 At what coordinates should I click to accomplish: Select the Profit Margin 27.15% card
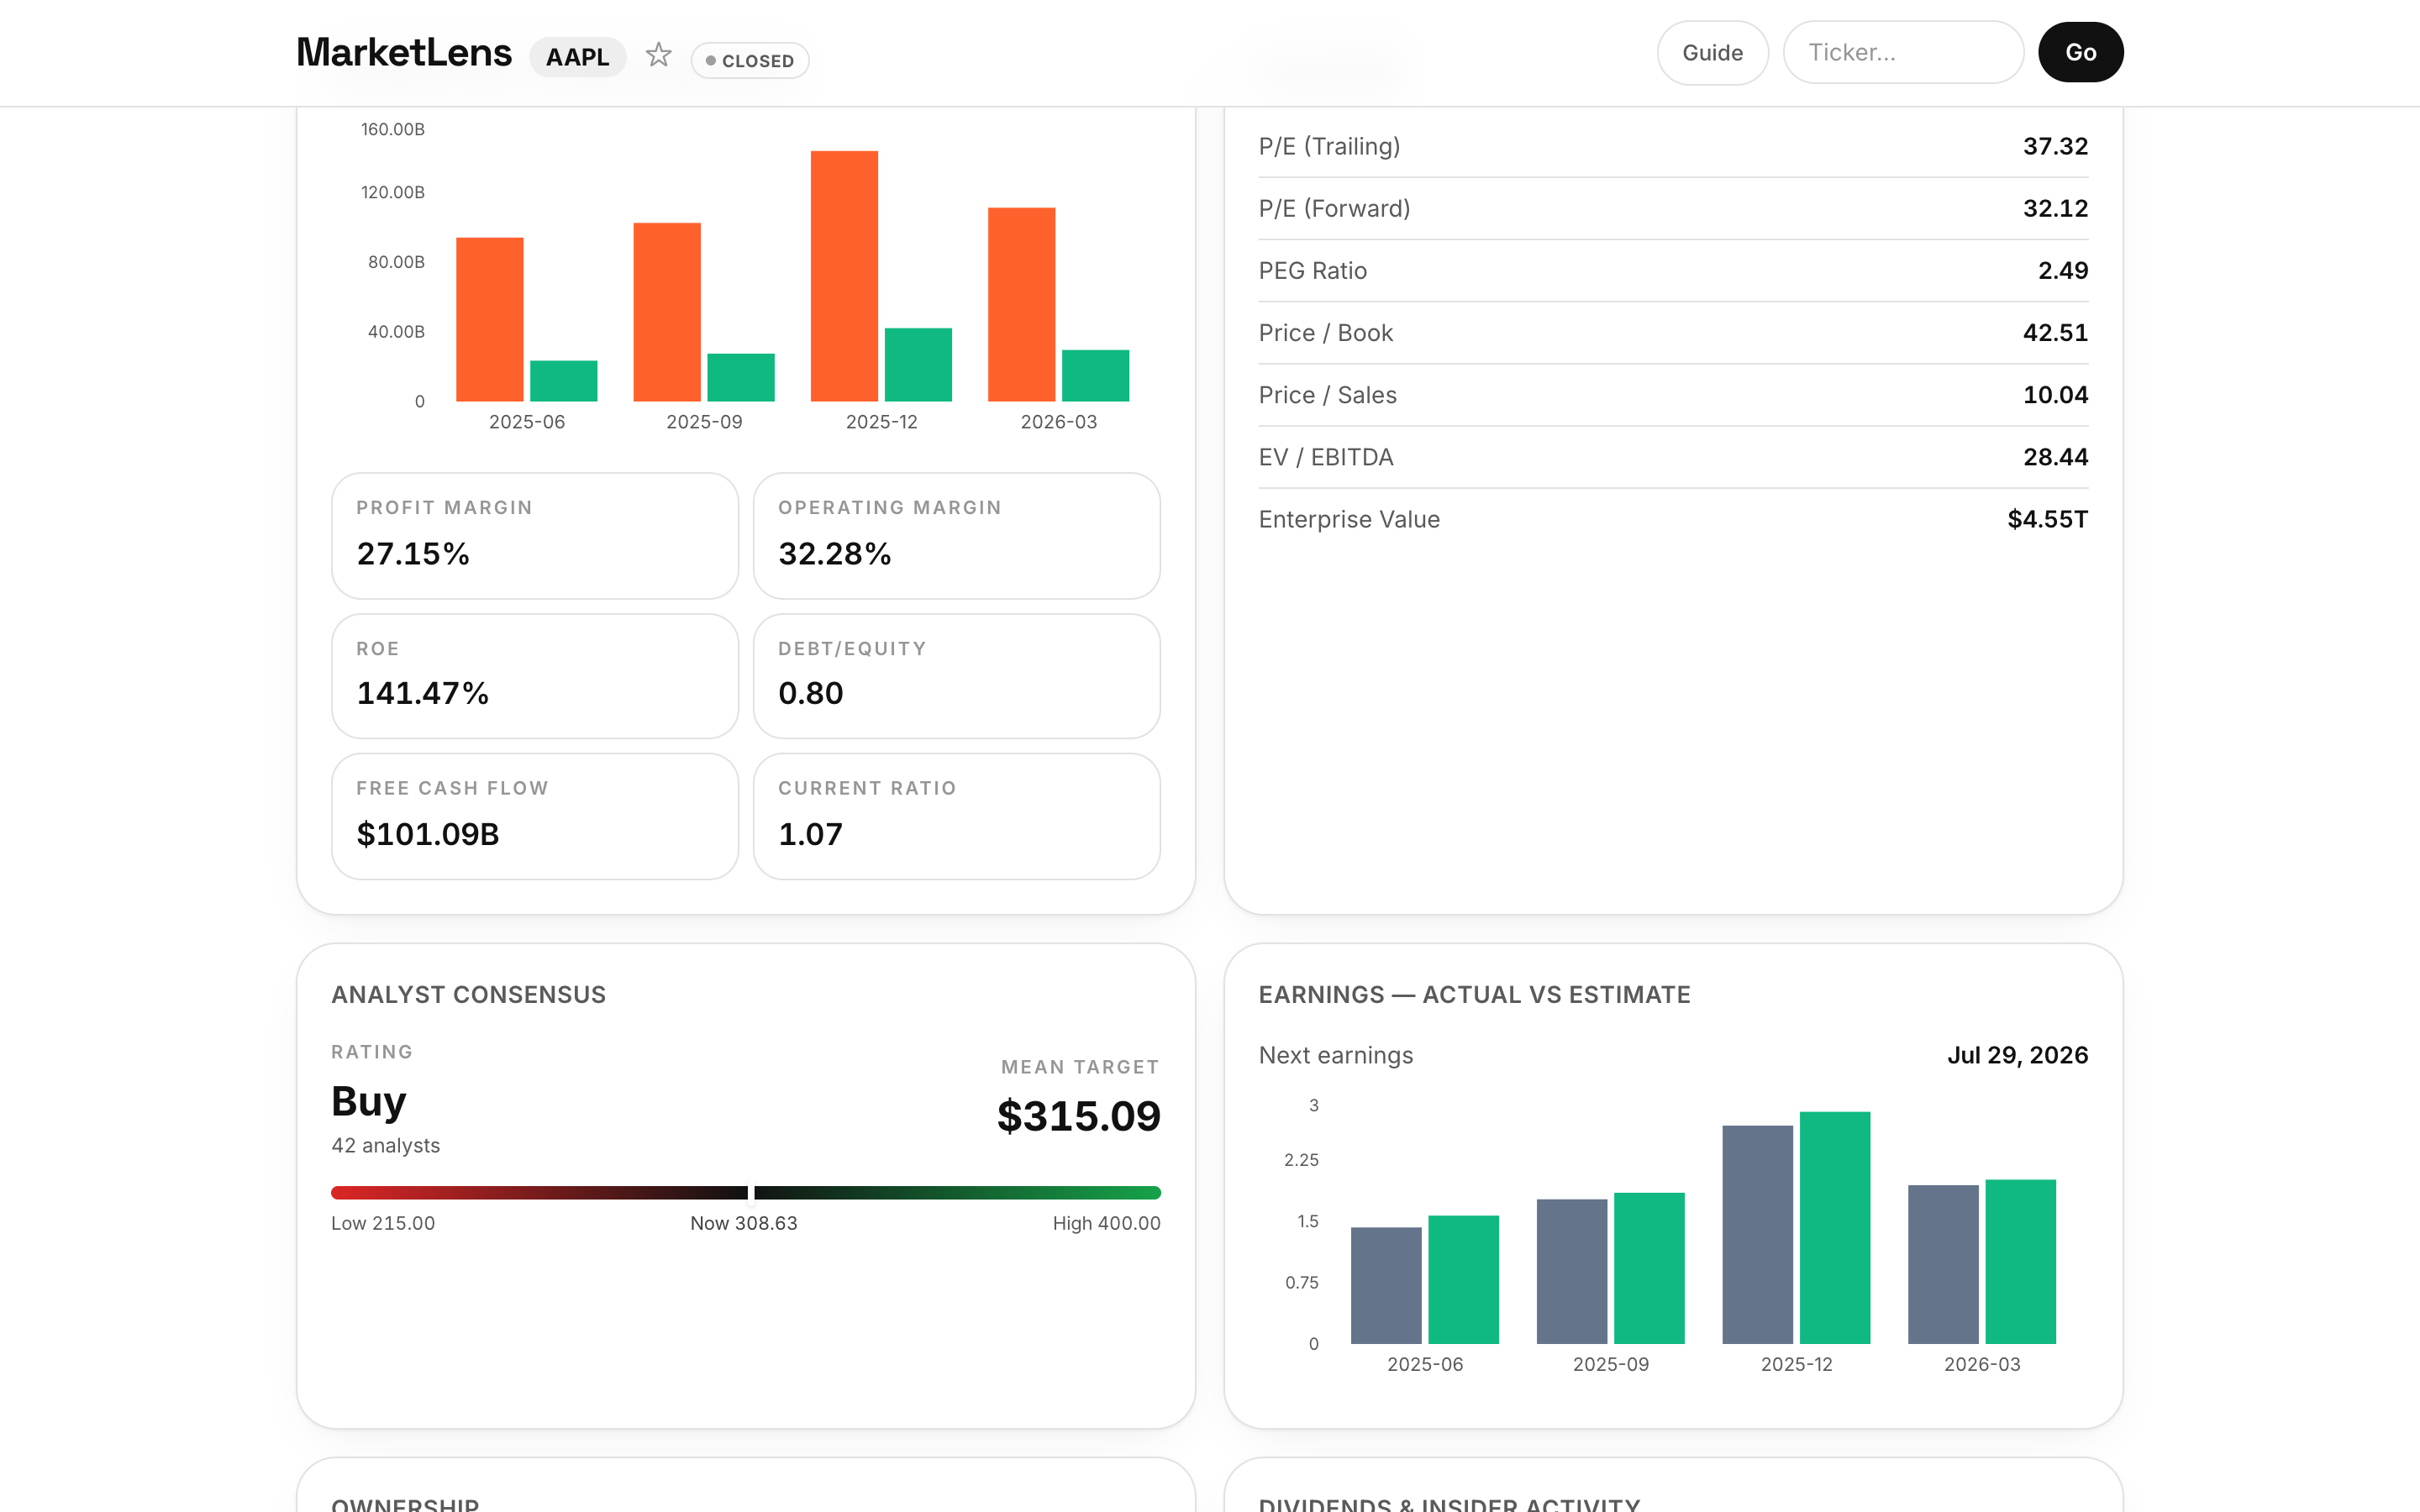click(535, 536)
